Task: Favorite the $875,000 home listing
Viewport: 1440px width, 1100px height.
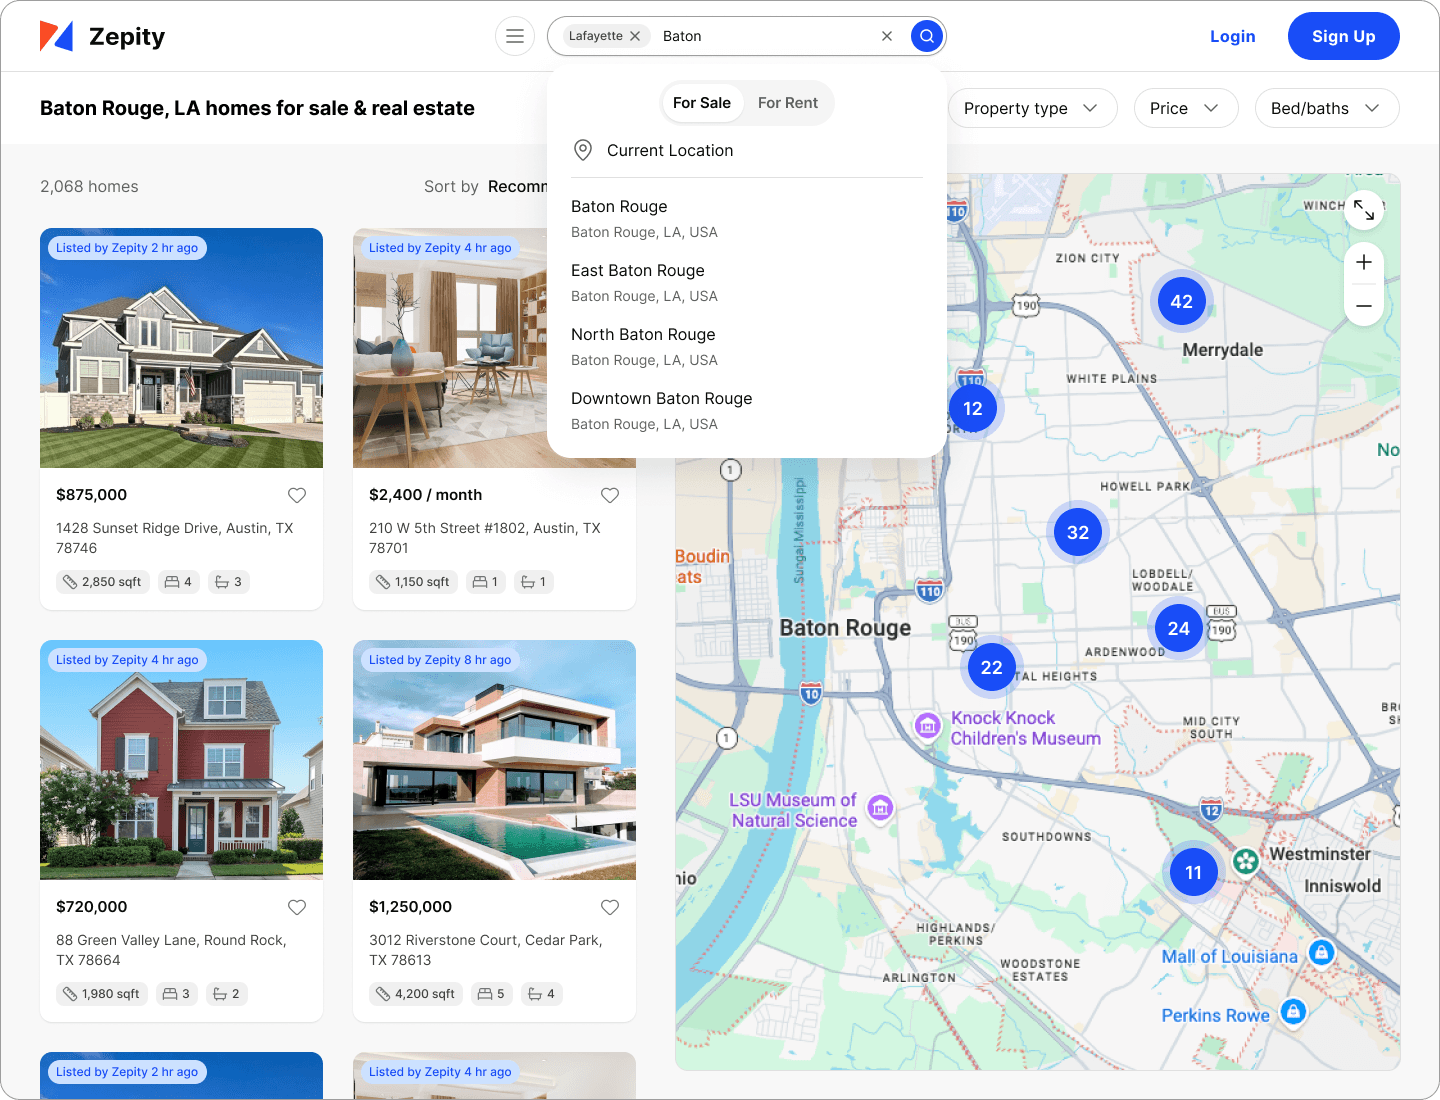Action: (x=297, y=495)
